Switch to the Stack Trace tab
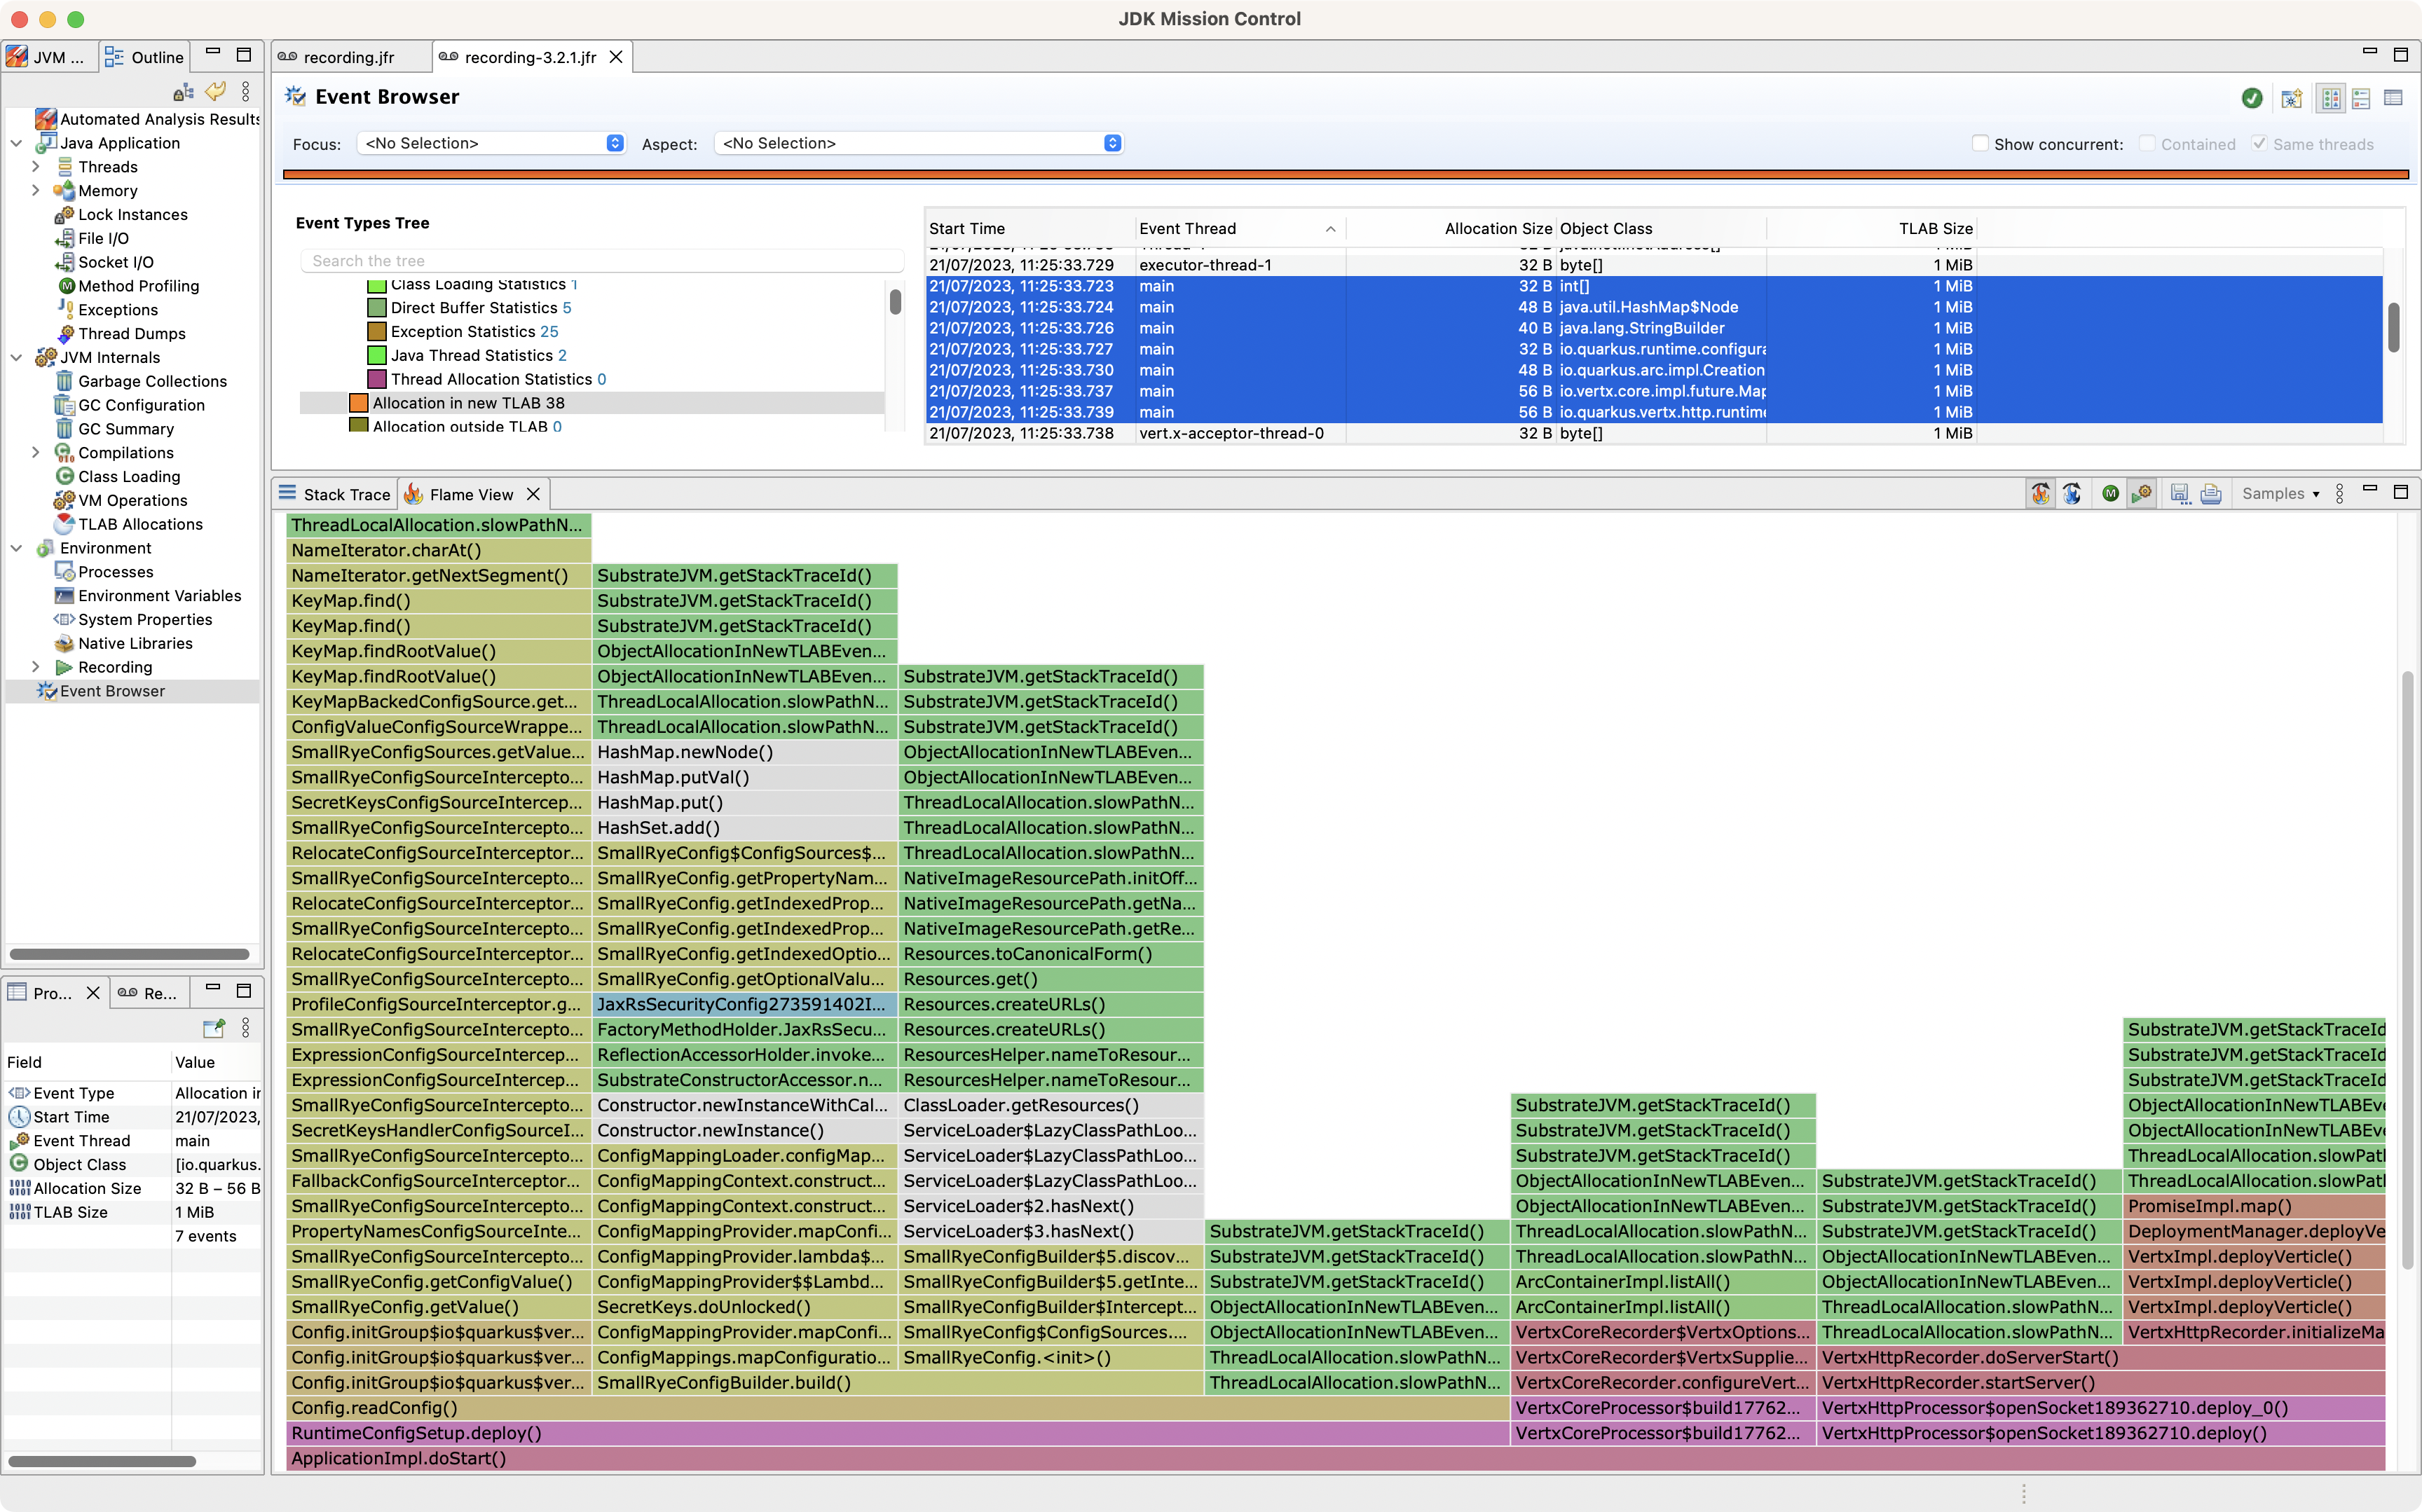Screen dimensions: 2422x1512 click(x=334, y=494)
